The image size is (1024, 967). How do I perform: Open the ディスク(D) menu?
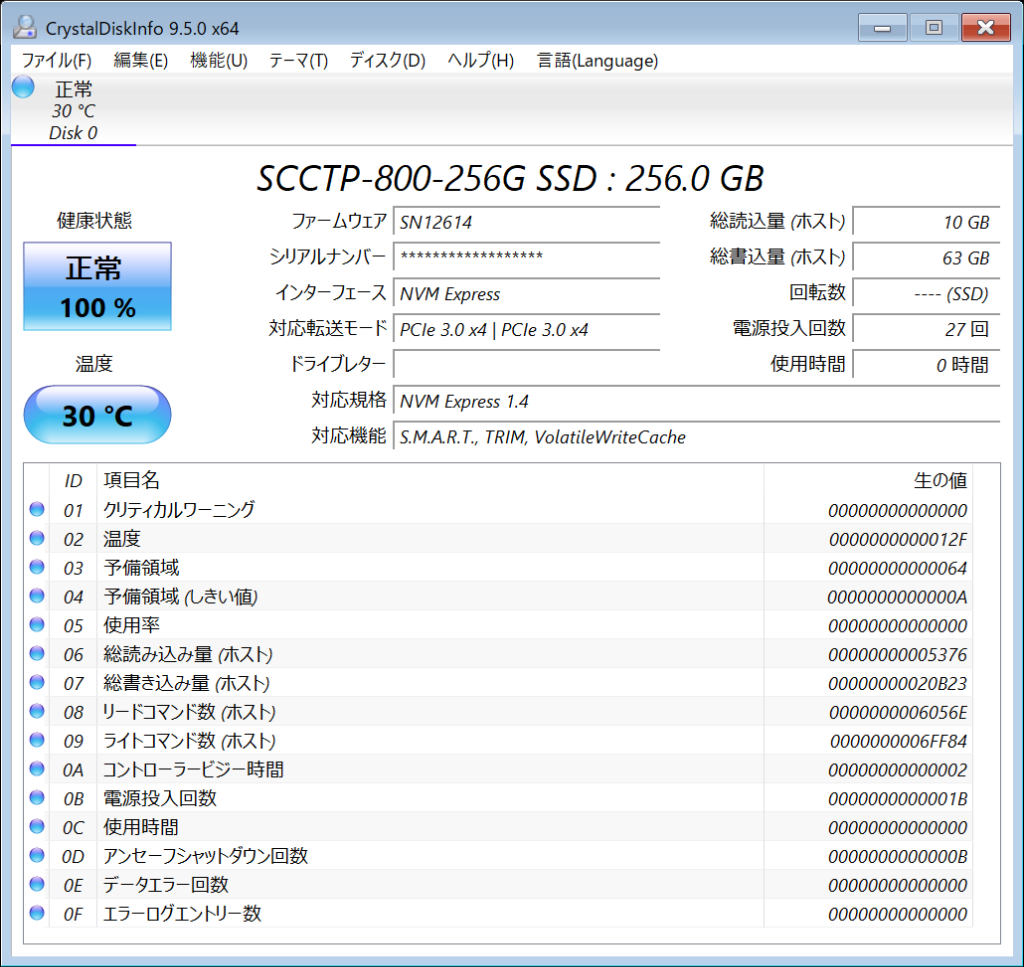388,61
